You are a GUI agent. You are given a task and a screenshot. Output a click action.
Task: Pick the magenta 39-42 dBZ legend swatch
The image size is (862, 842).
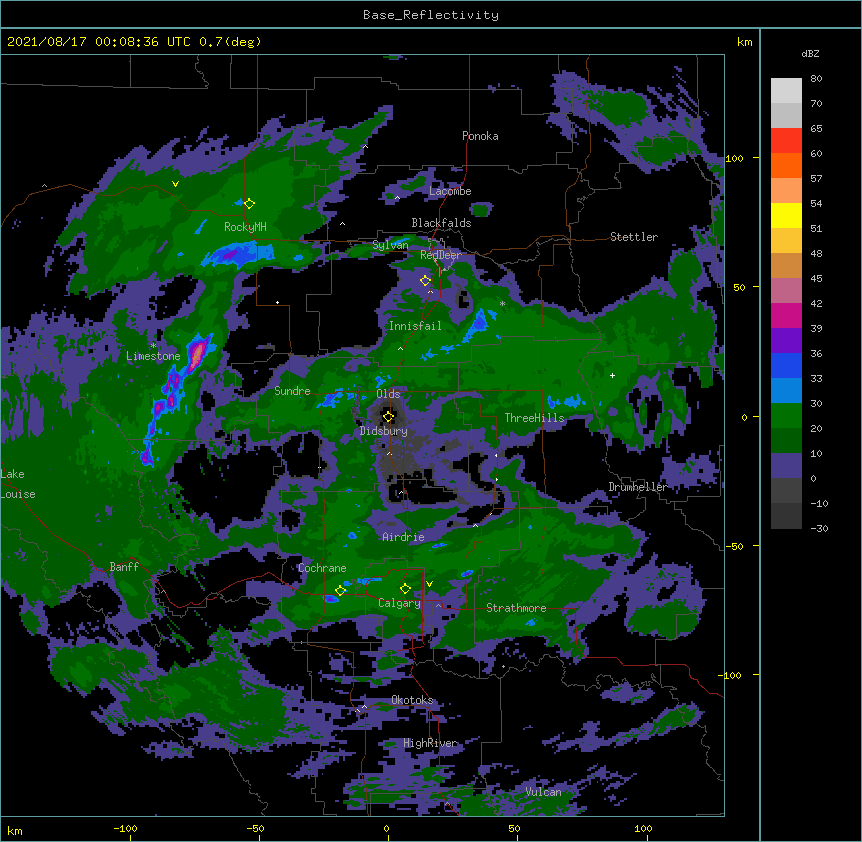pos(786,315)
